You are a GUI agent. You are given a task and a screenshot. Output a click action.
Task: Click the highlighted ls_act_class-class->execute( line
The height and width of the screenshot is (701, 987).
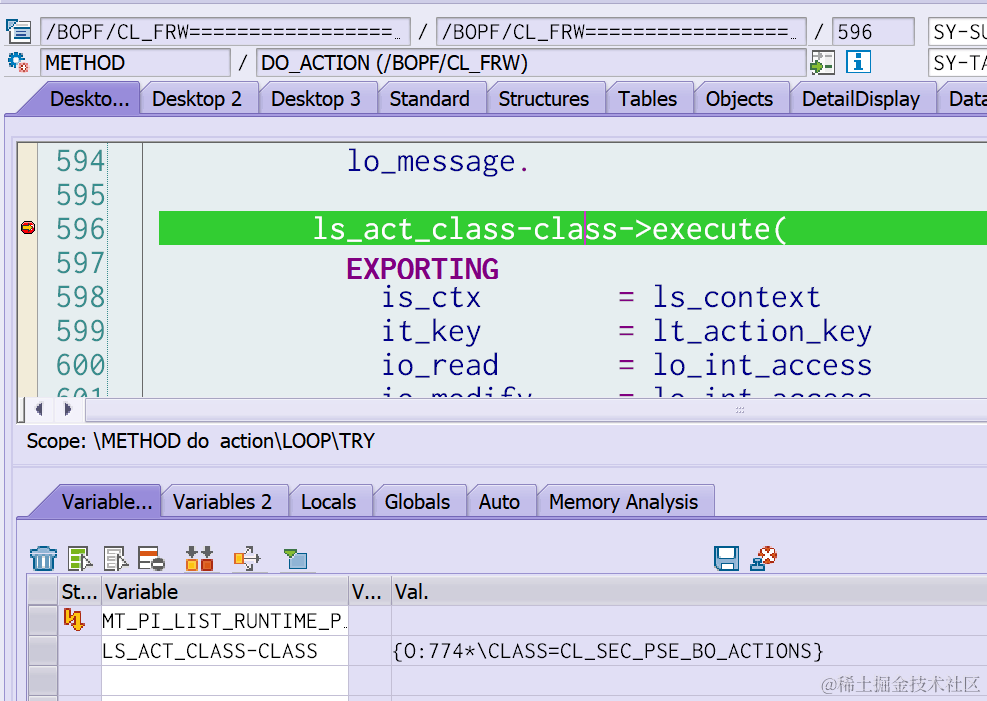tap(572, 228)
